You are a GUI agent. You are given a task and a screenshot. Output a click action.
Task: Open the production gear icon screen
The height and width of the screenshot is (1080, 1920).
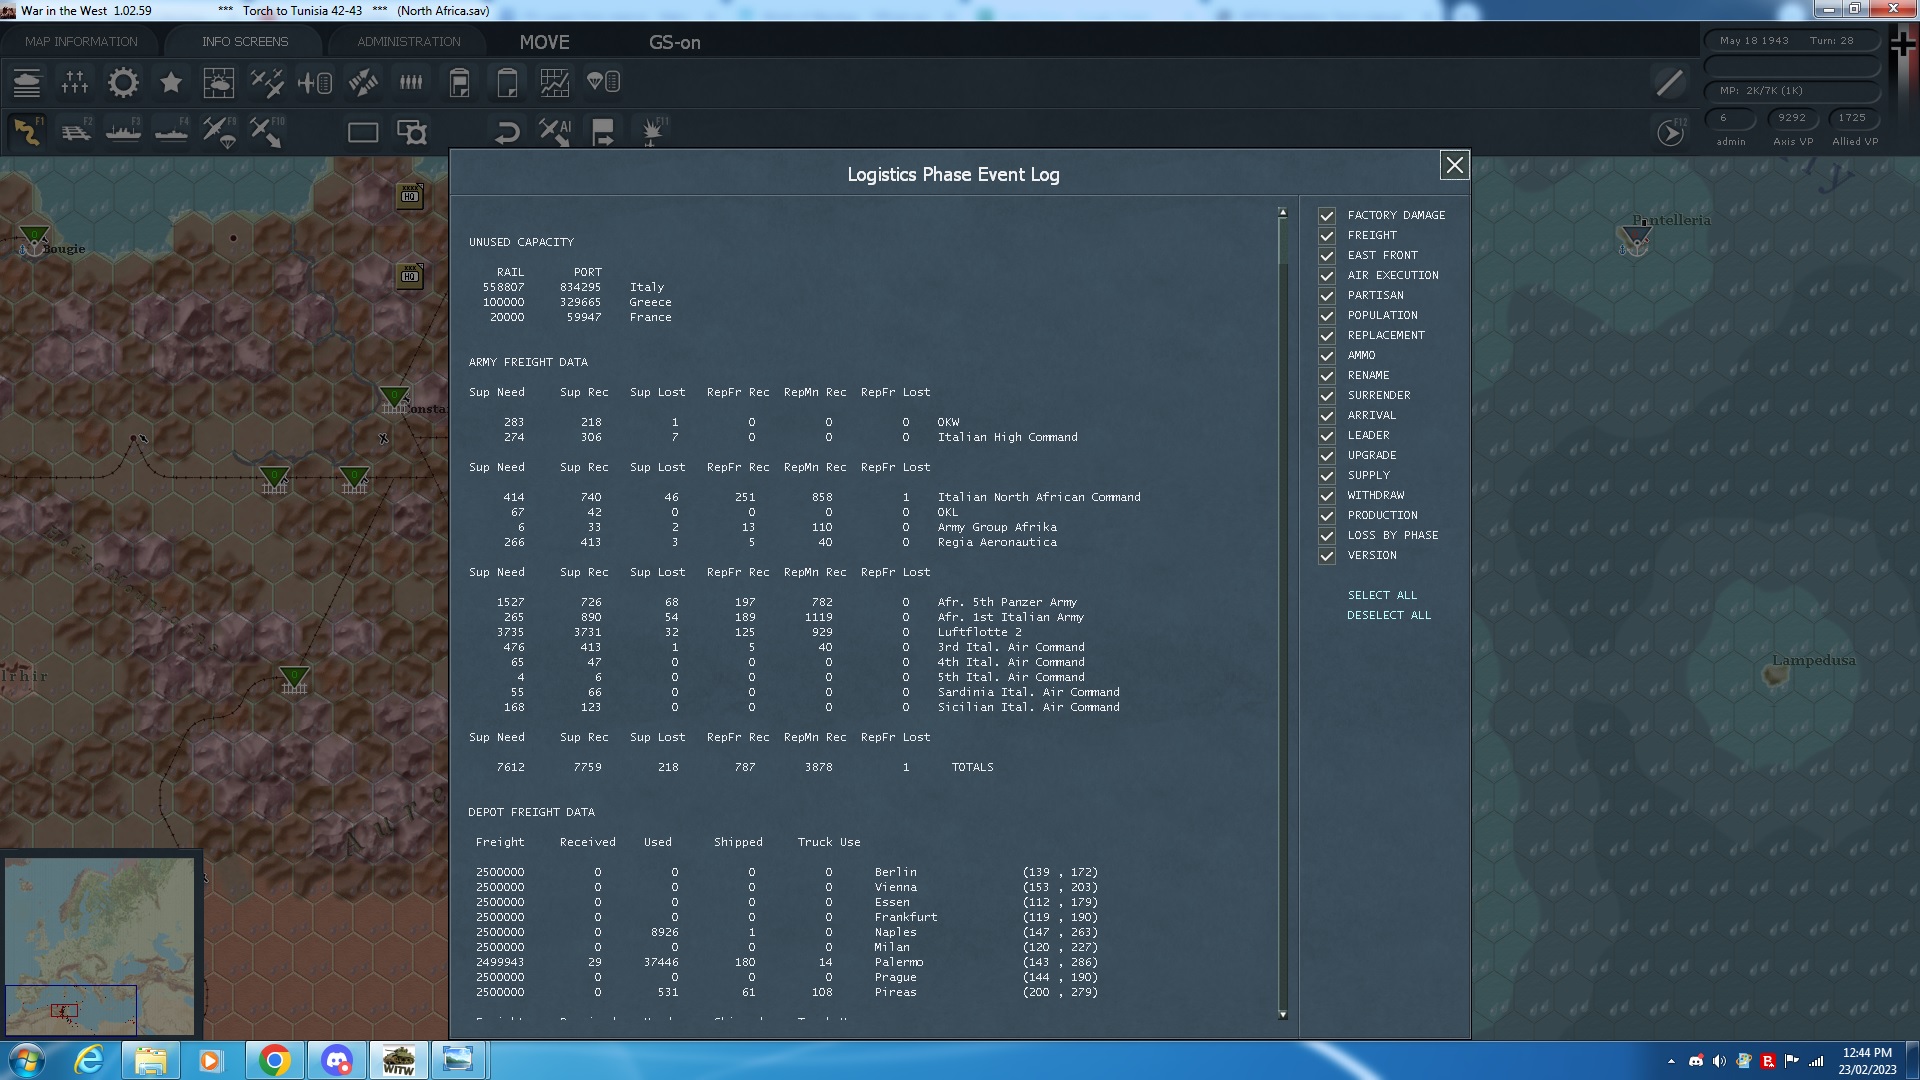(123, 83)
